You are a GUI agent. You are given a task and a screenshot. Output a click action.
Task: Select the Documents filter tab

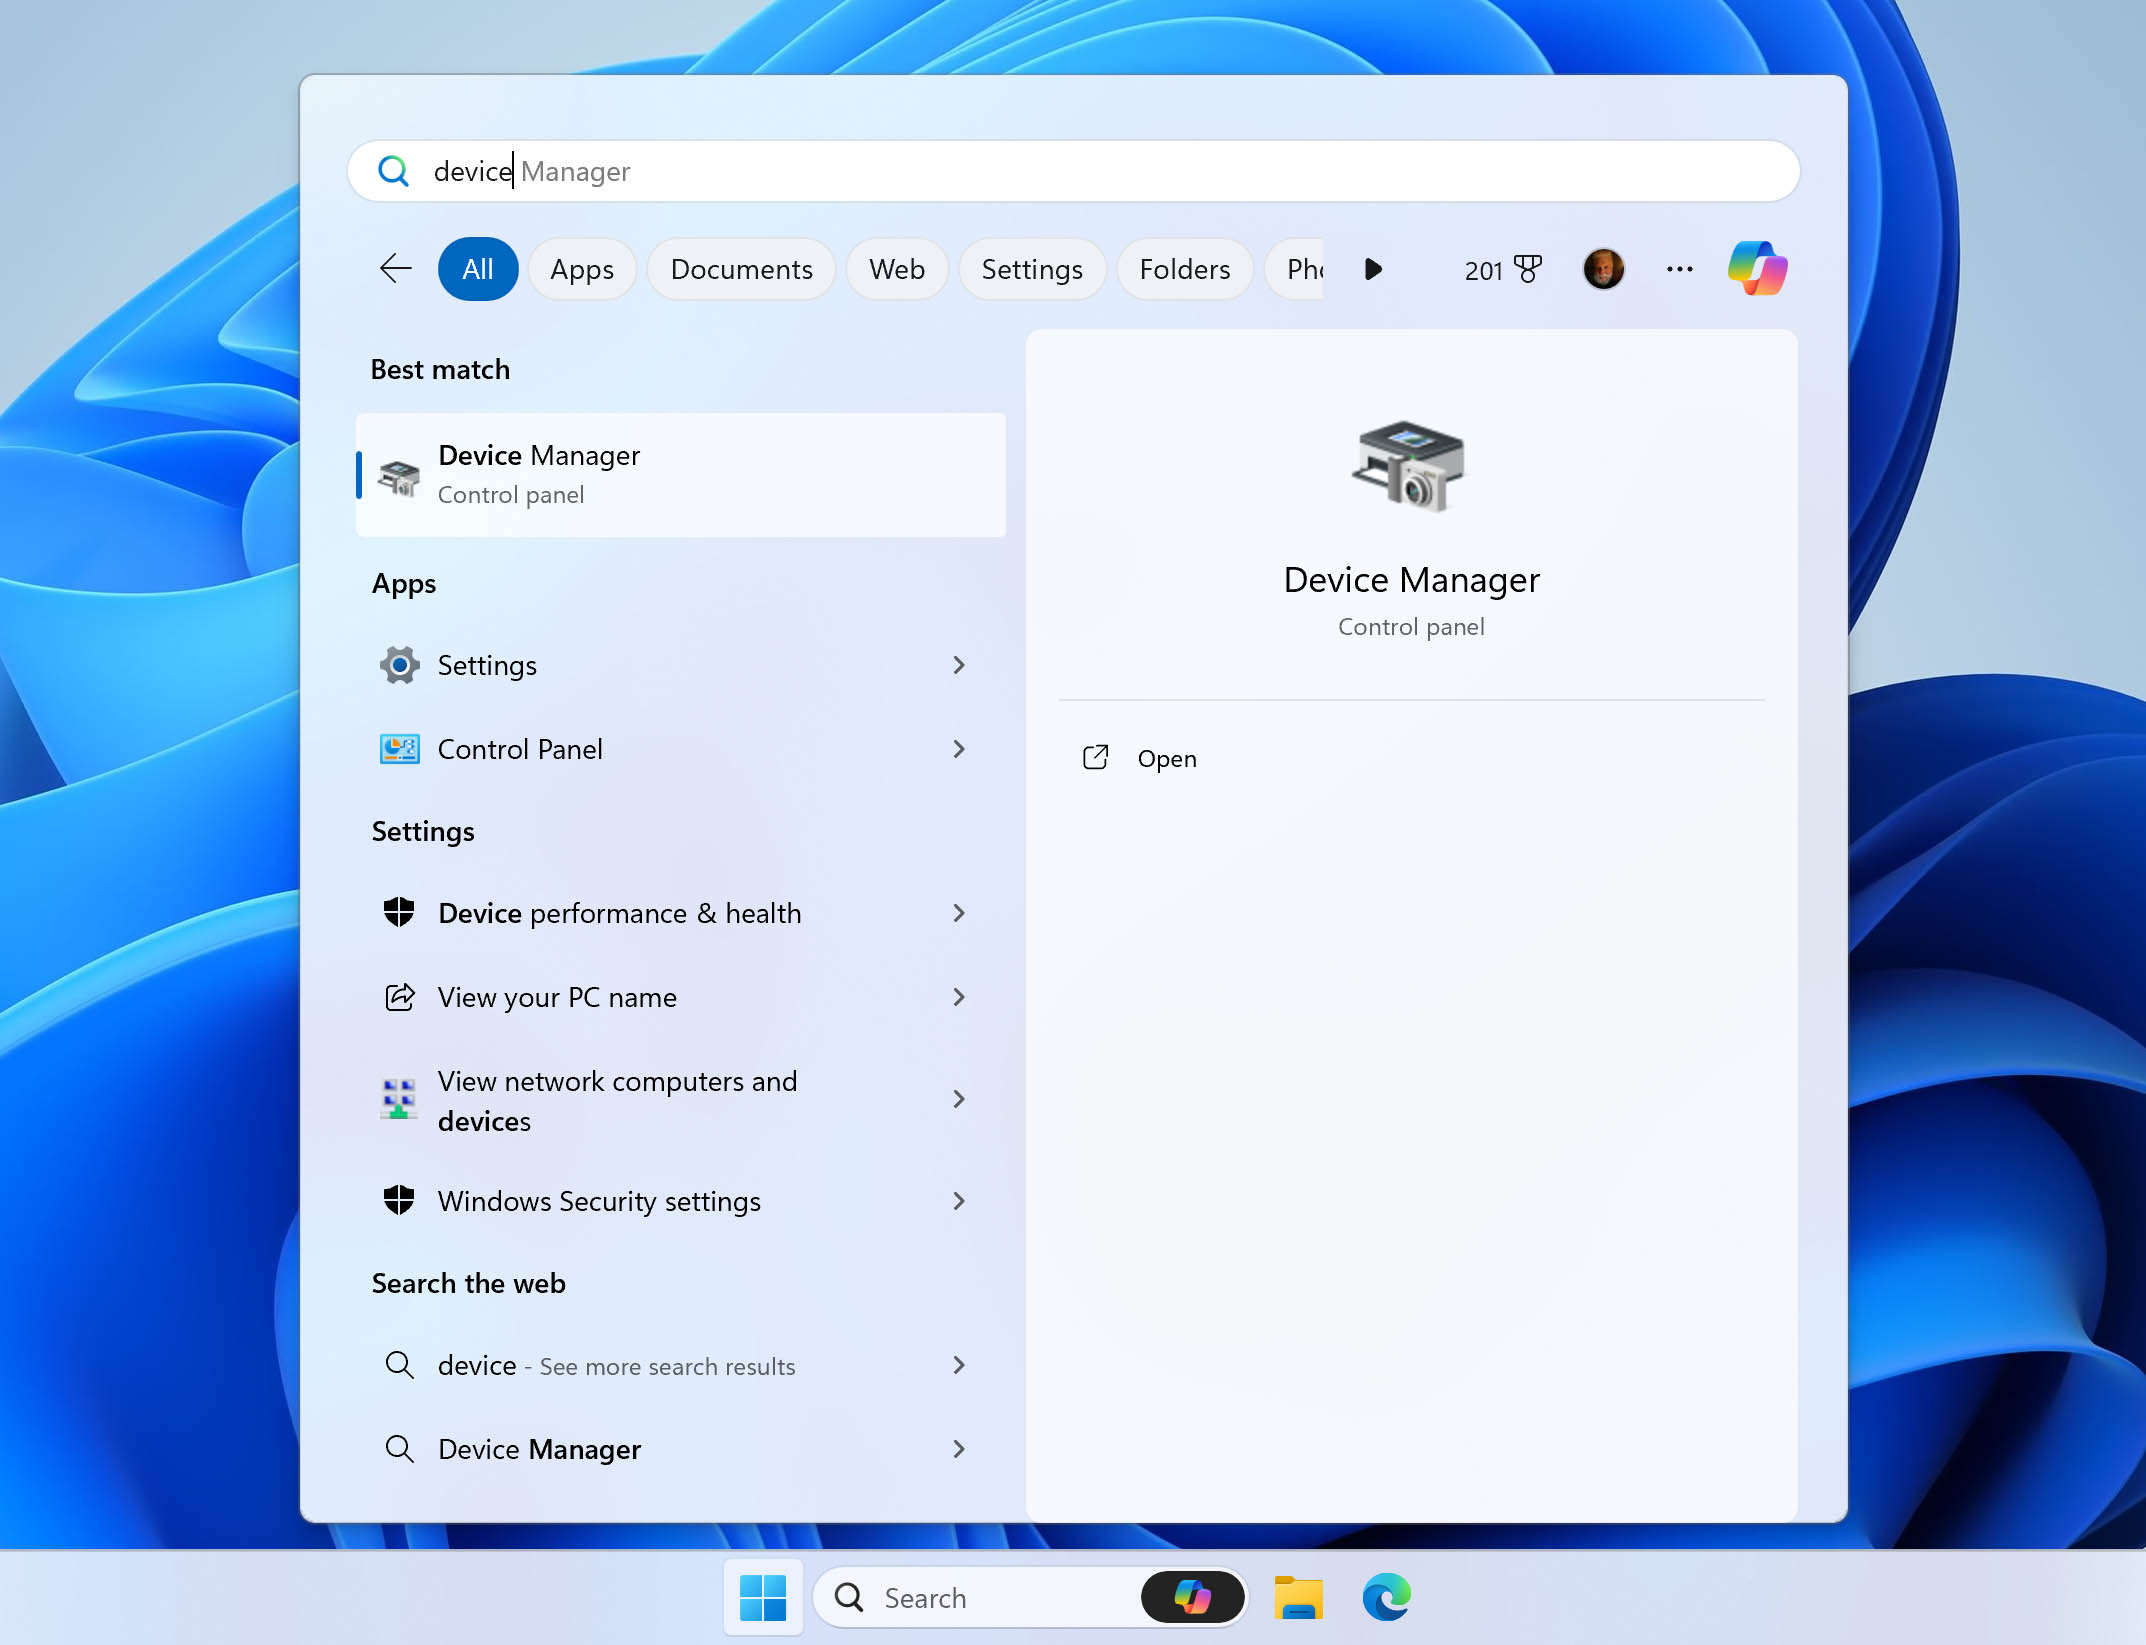click(x=740, y=270)
